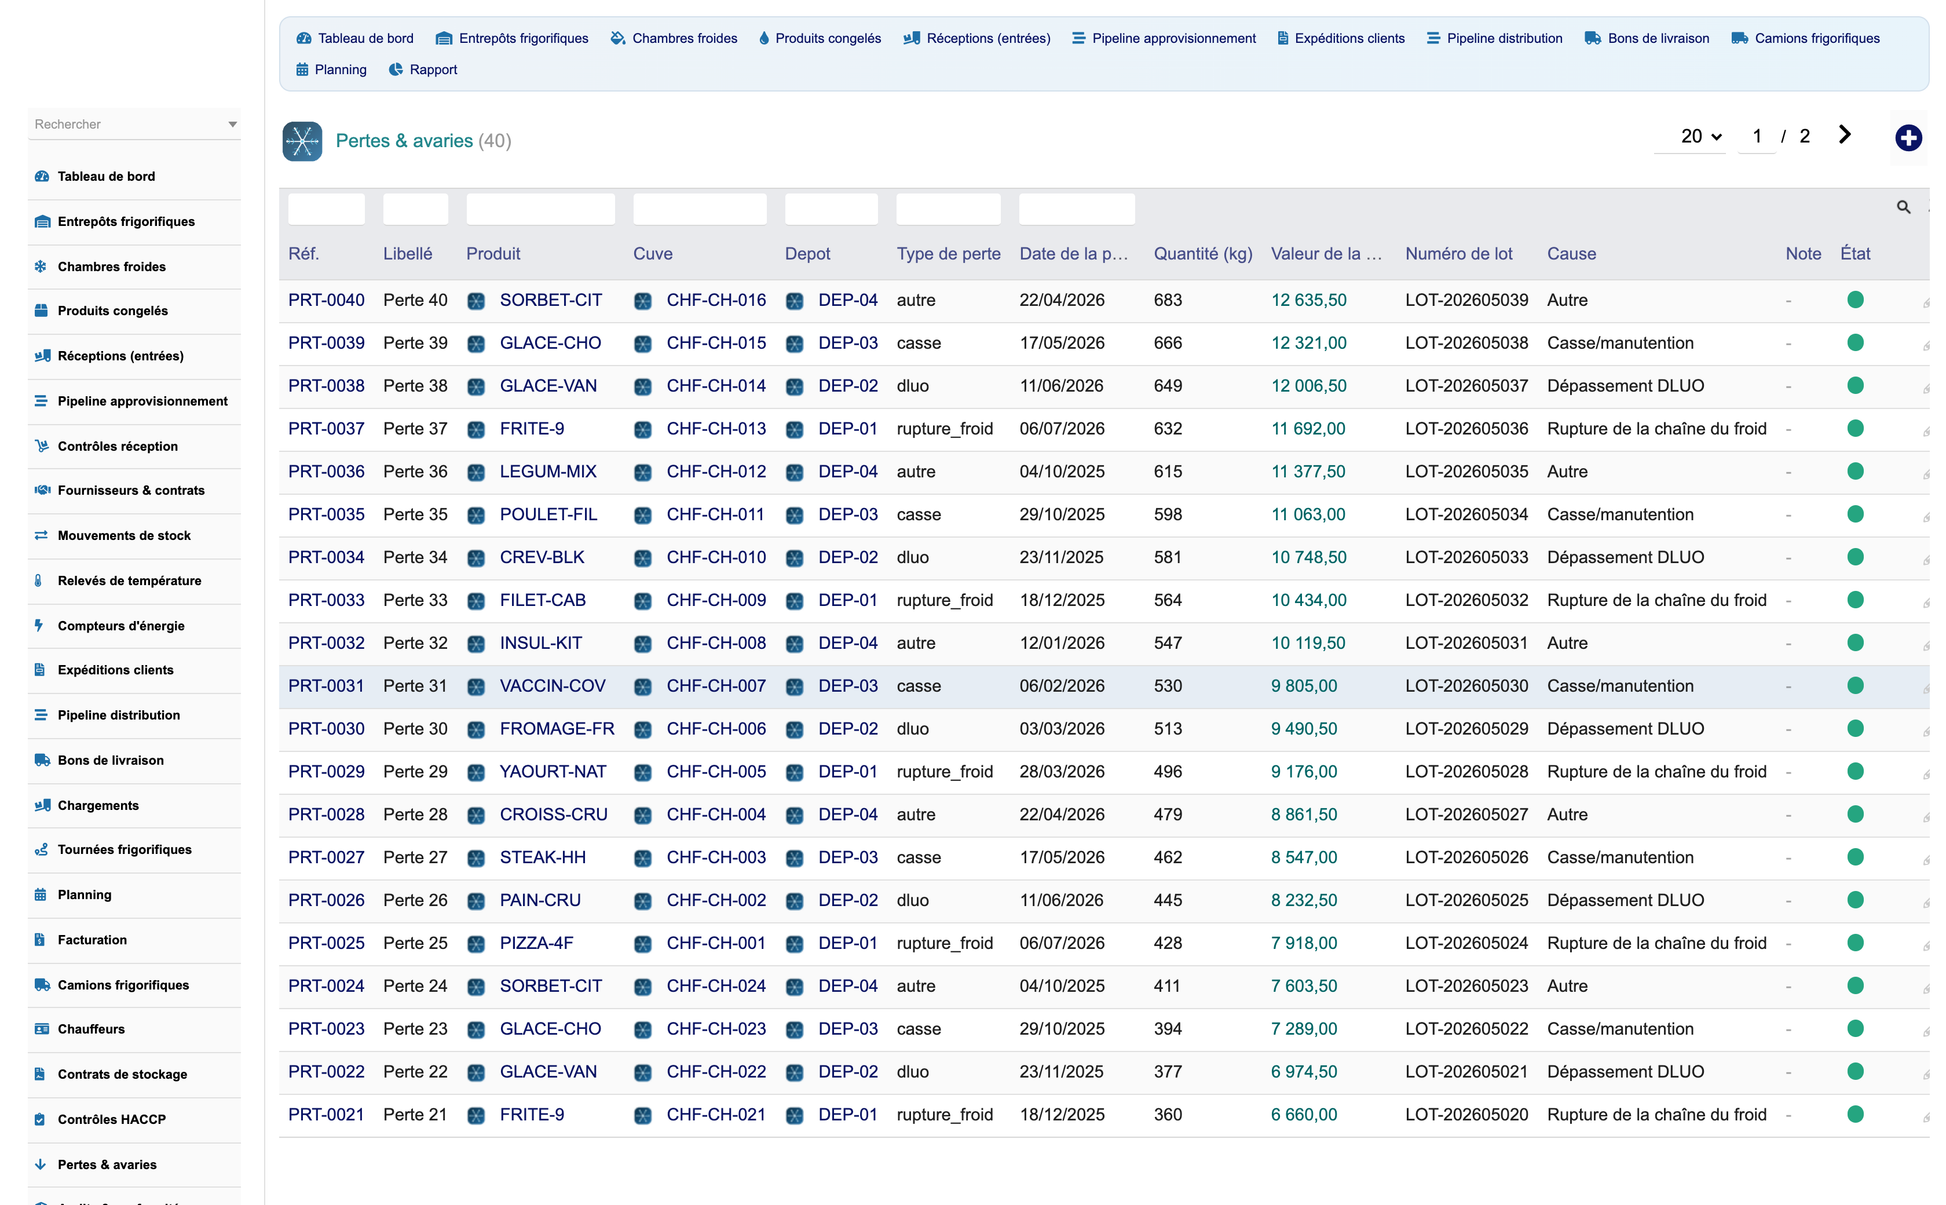This screenshot has height=1205, width=1946.
Task: Sort by Type de perte column header
Action: click(948, 254)
